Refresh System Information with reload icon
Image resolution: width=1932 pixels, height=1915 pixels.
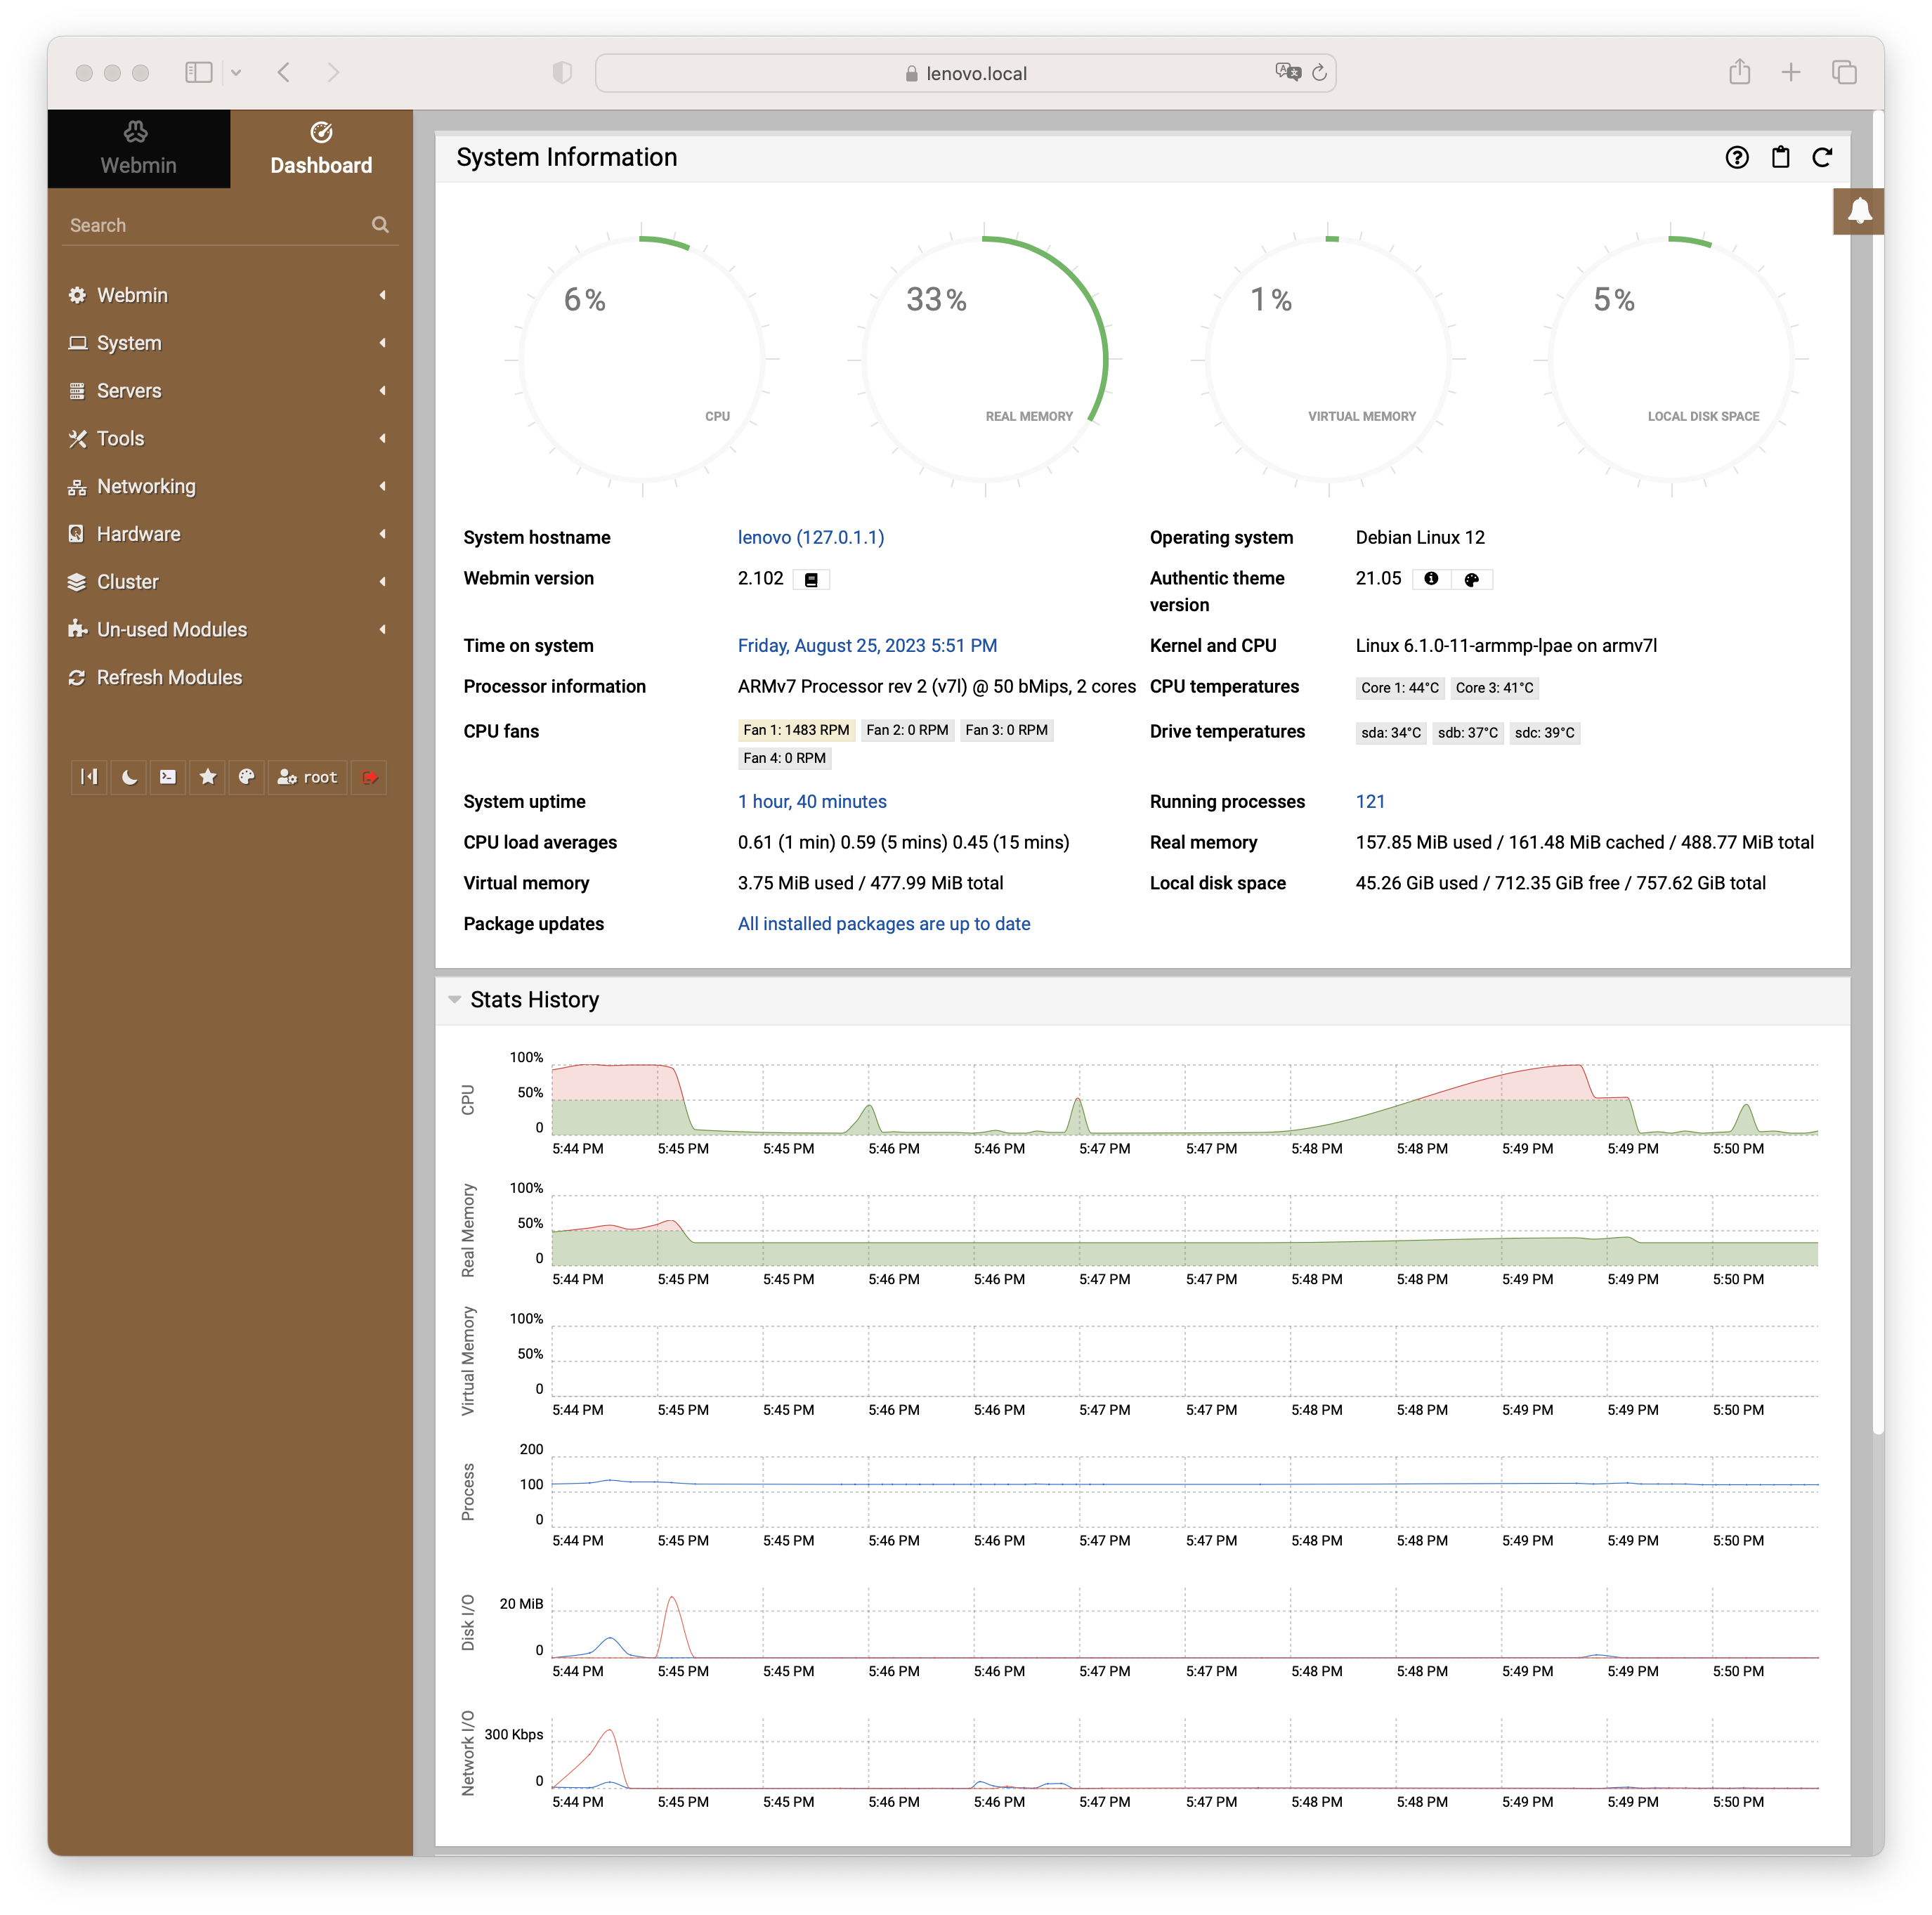[x=1822, y=157]
